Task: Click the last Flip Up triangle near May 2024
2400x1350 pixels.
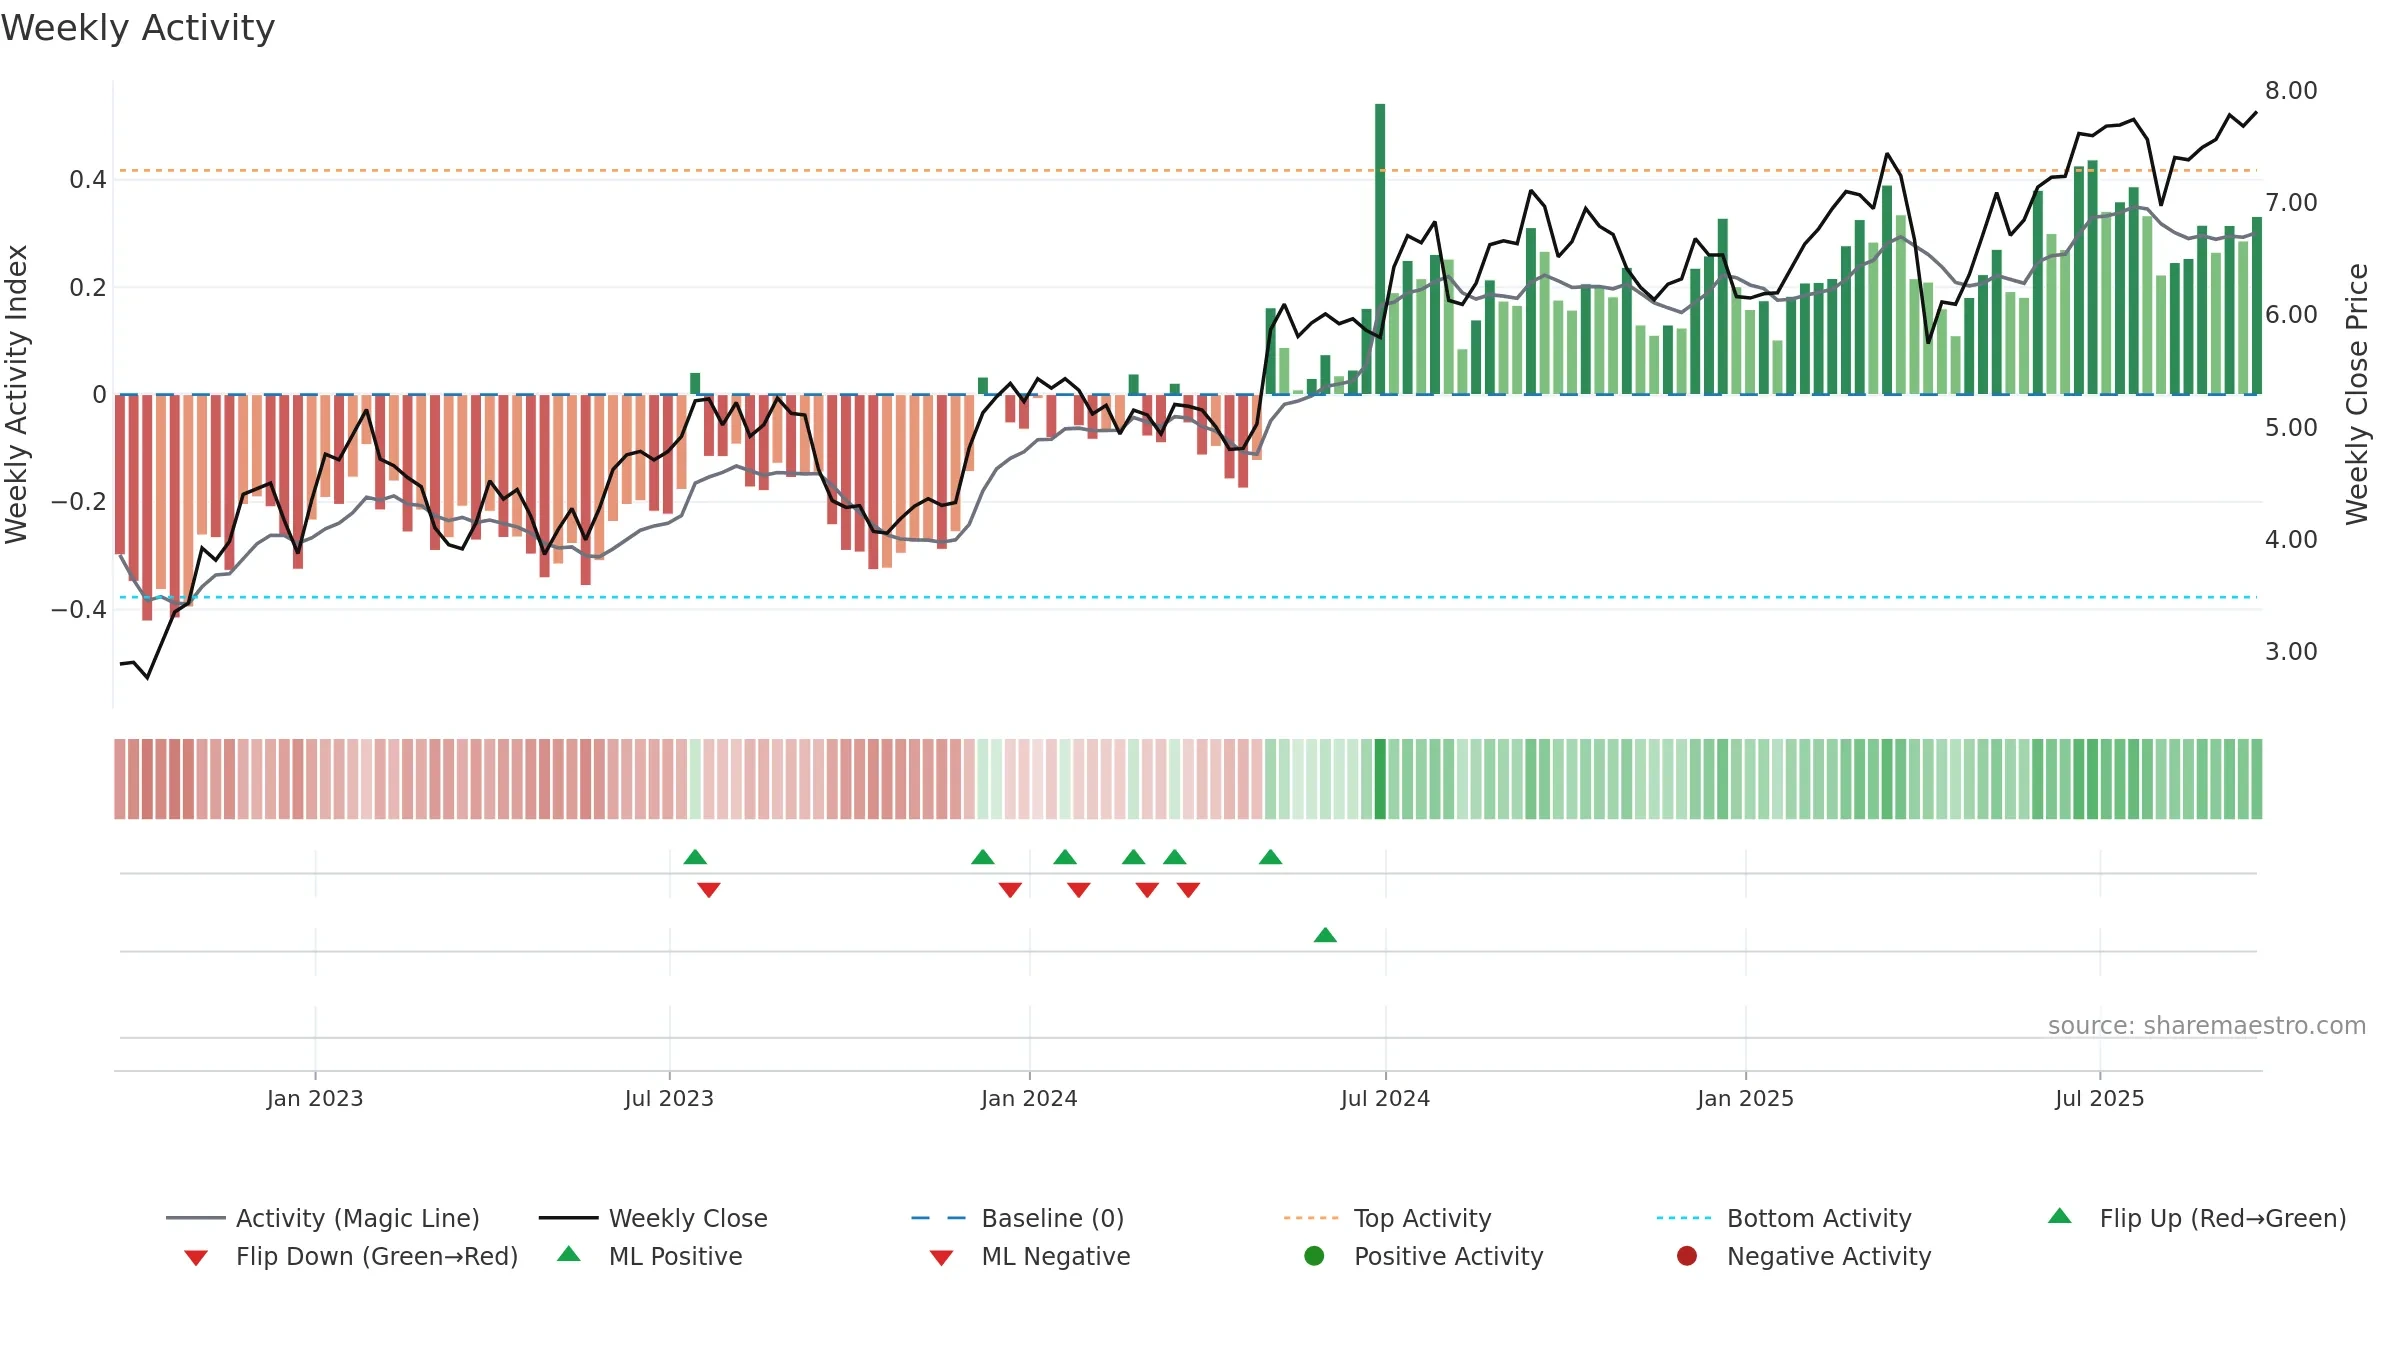Action: pyautogui.click(x=1270, y=857)
